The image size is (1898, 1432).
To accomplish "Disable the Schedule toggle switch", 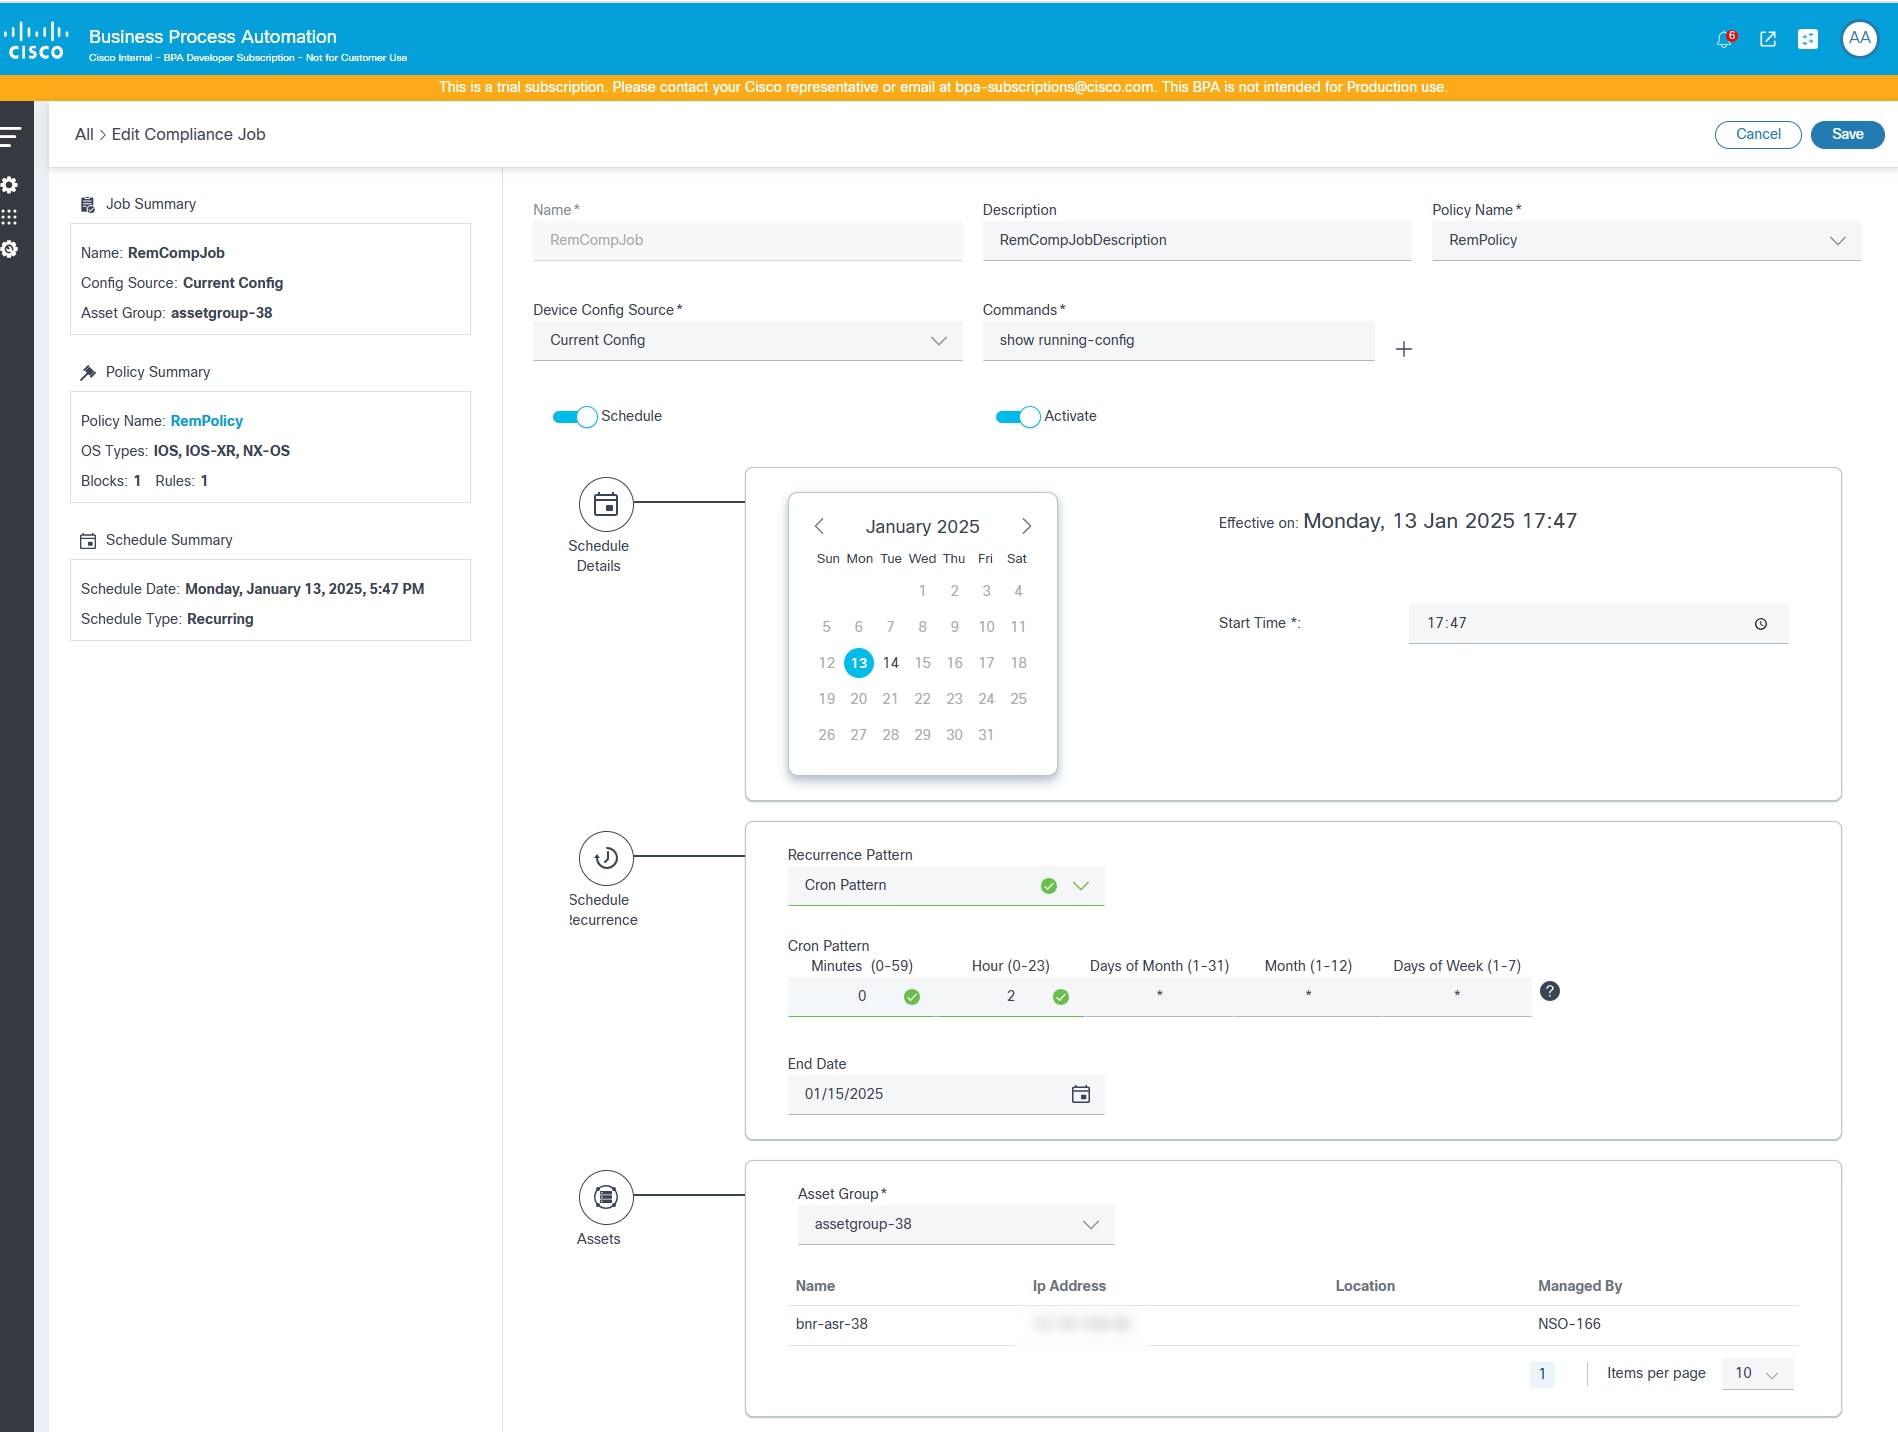I will 575,417.
